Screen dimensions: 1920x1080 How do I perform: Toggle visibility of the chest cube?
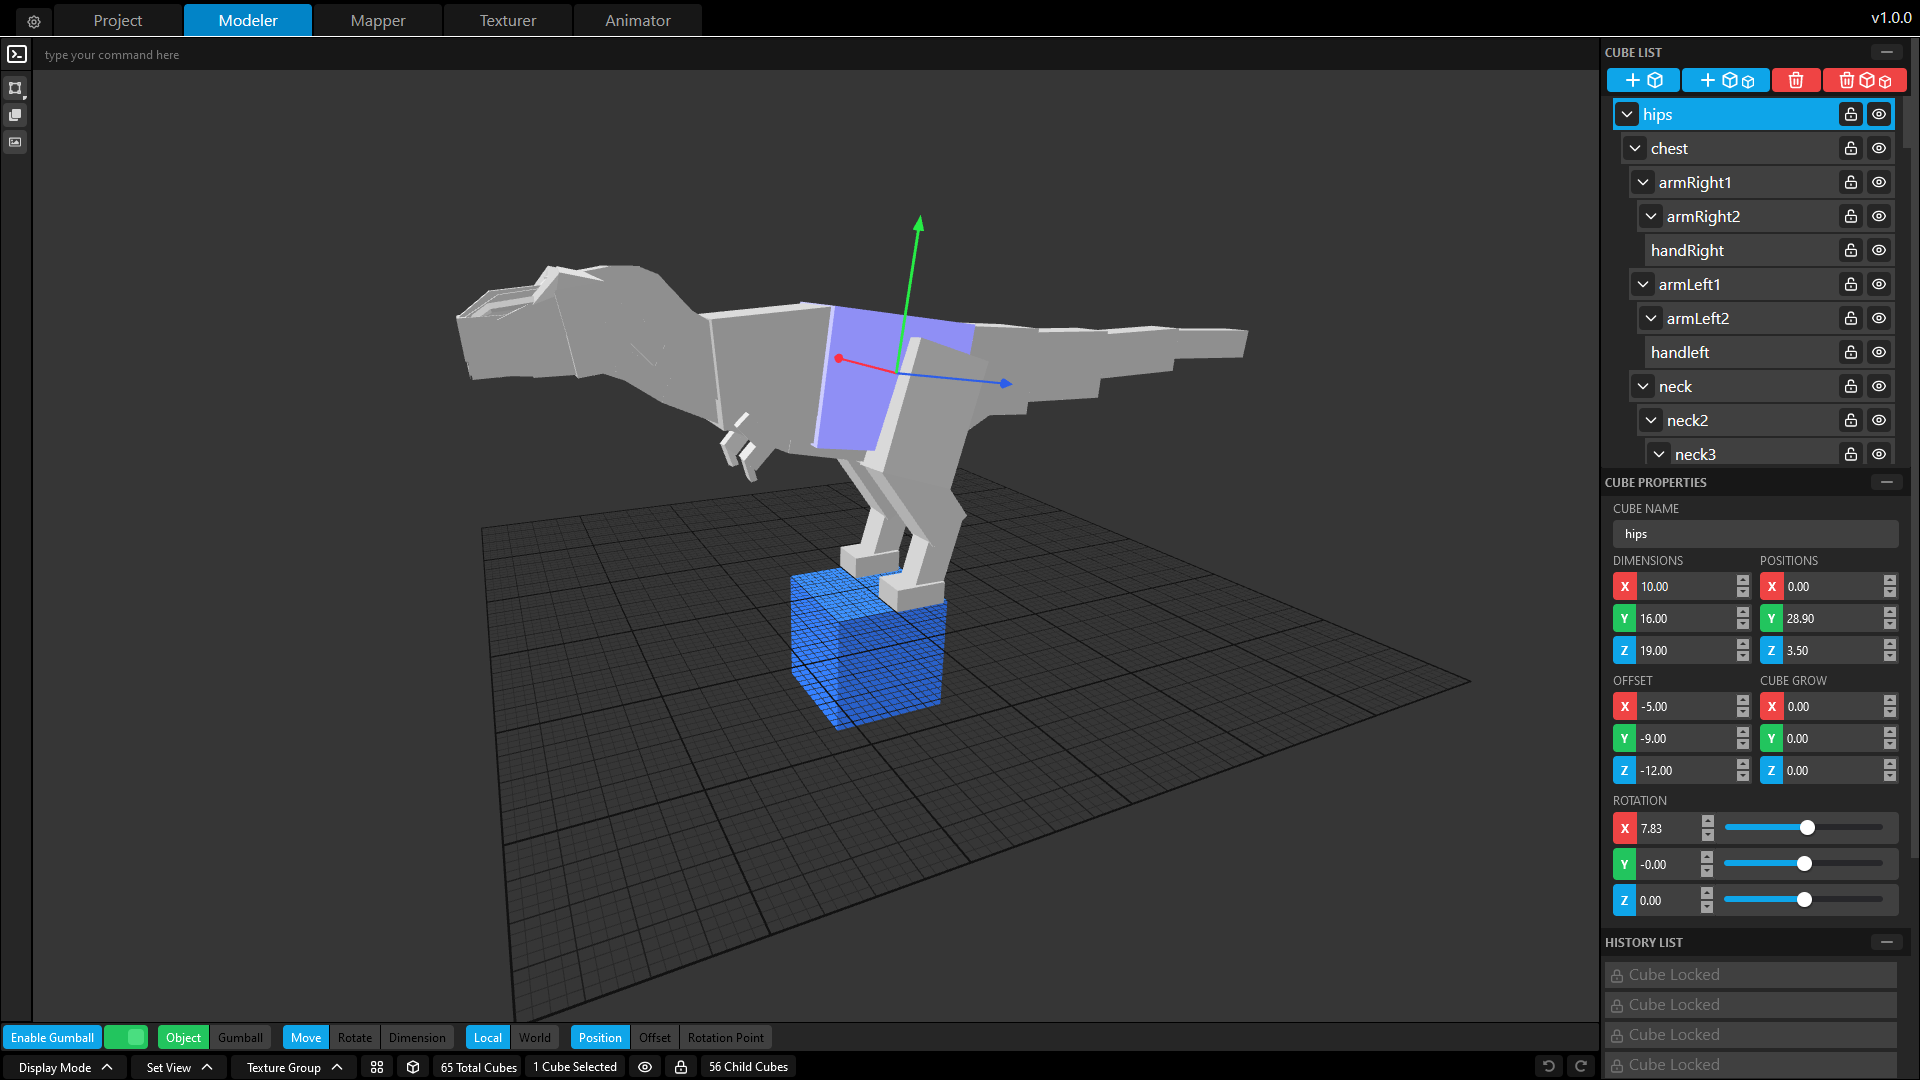[x=1878, y=148]
